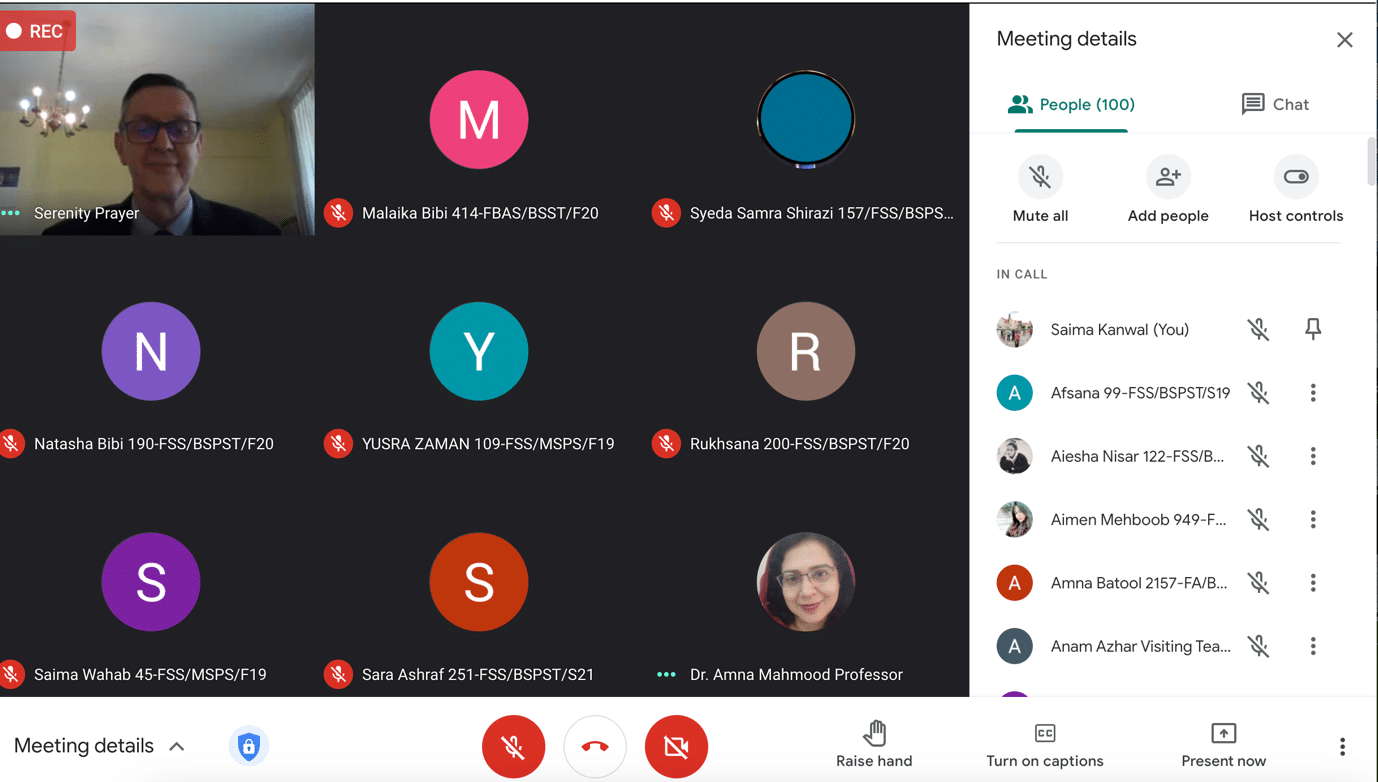
Task: Click Aimen Mehboob's profile photo in the list
Action: 1014,519
